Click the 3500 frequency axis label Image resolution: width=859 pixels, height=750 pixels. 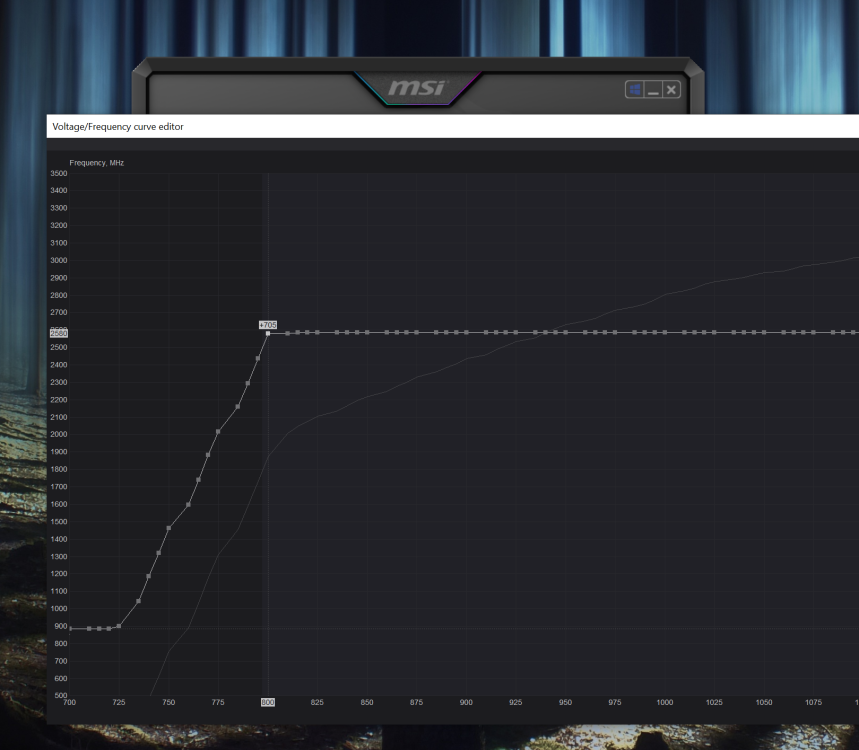(x=59, y=173)
